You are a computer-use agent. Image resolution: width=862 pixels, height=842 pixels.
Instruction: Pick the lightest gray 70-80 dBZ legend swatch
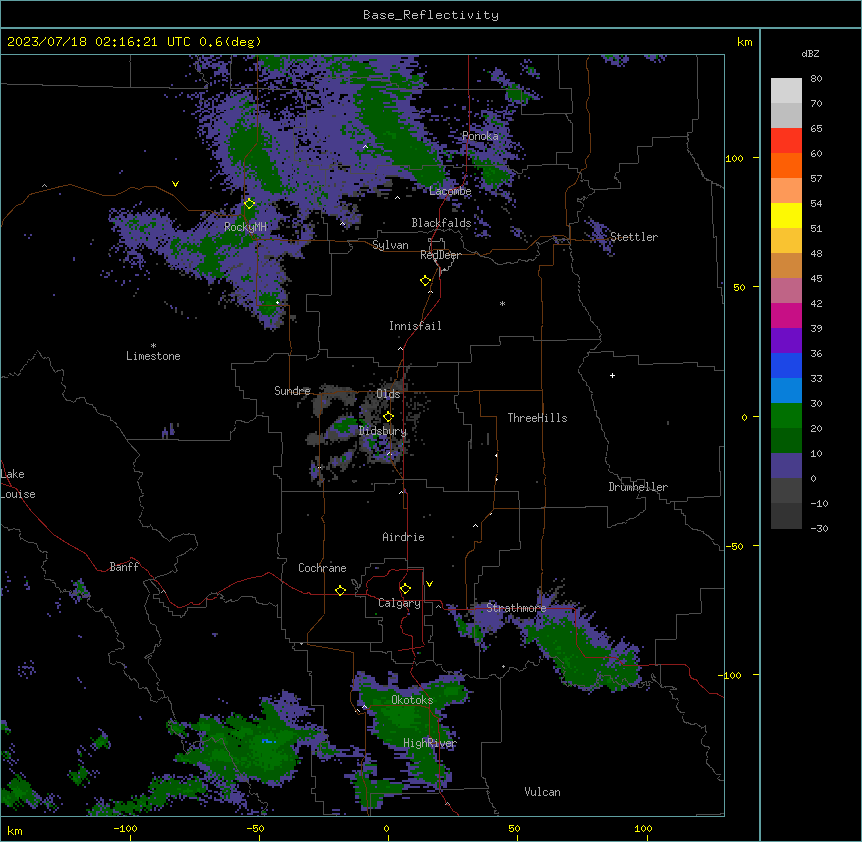pos(786,91)
